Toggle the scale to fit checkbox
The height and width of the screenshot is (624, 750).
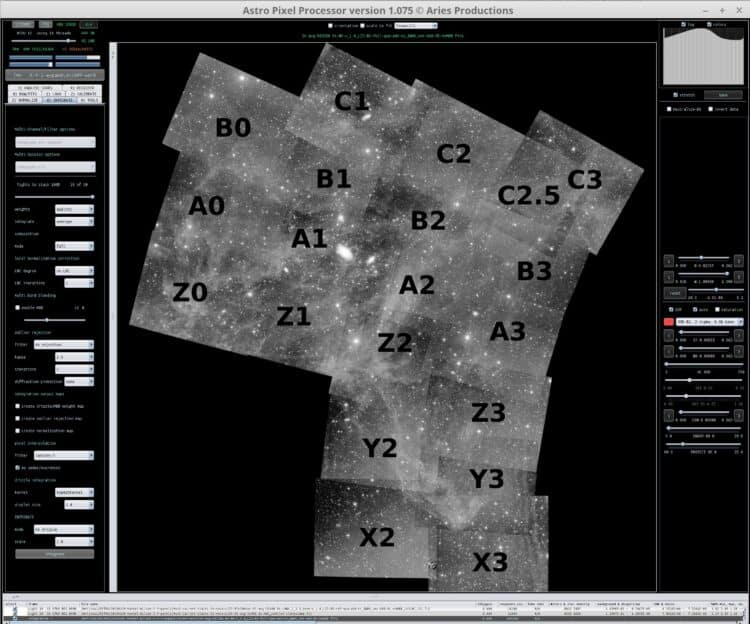[x=363, y=25]
